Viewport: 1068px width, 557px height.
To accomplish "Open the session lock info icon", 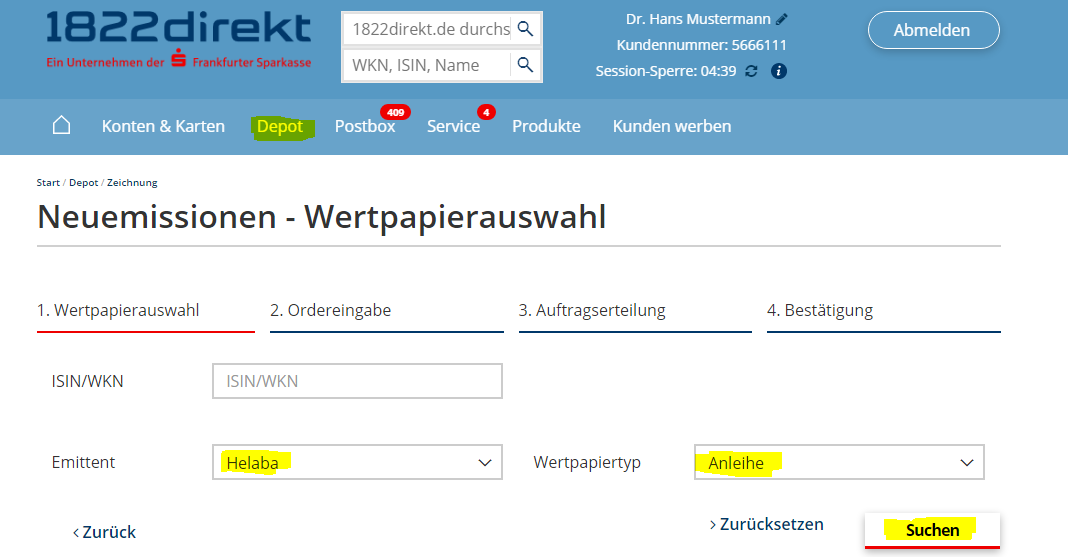I will [779, 71].
